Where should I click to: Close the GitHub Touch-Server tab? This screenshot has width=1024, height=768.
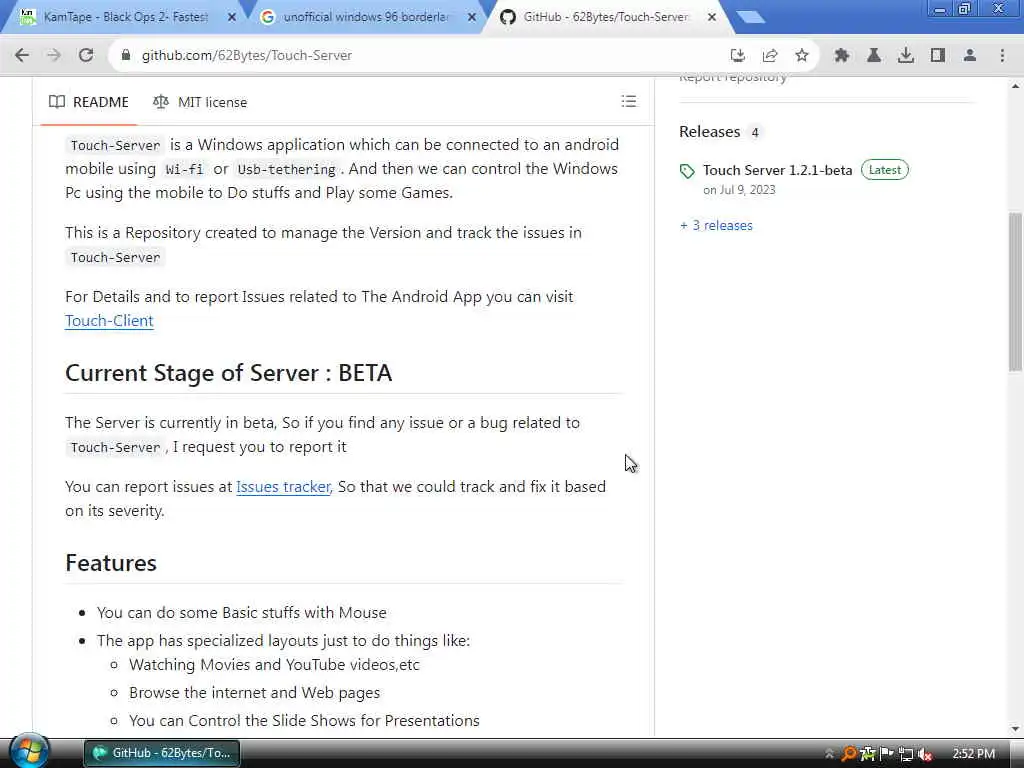click(712, 18)
